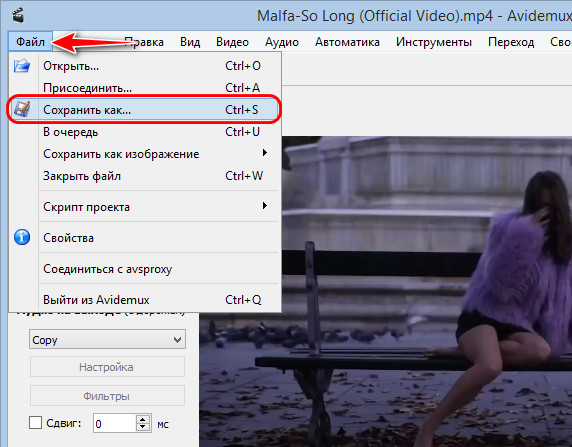Image resolution: width=572 pixels, height=447 pixels.
Task: Click the audio Фильтры button
Action: 107,396
